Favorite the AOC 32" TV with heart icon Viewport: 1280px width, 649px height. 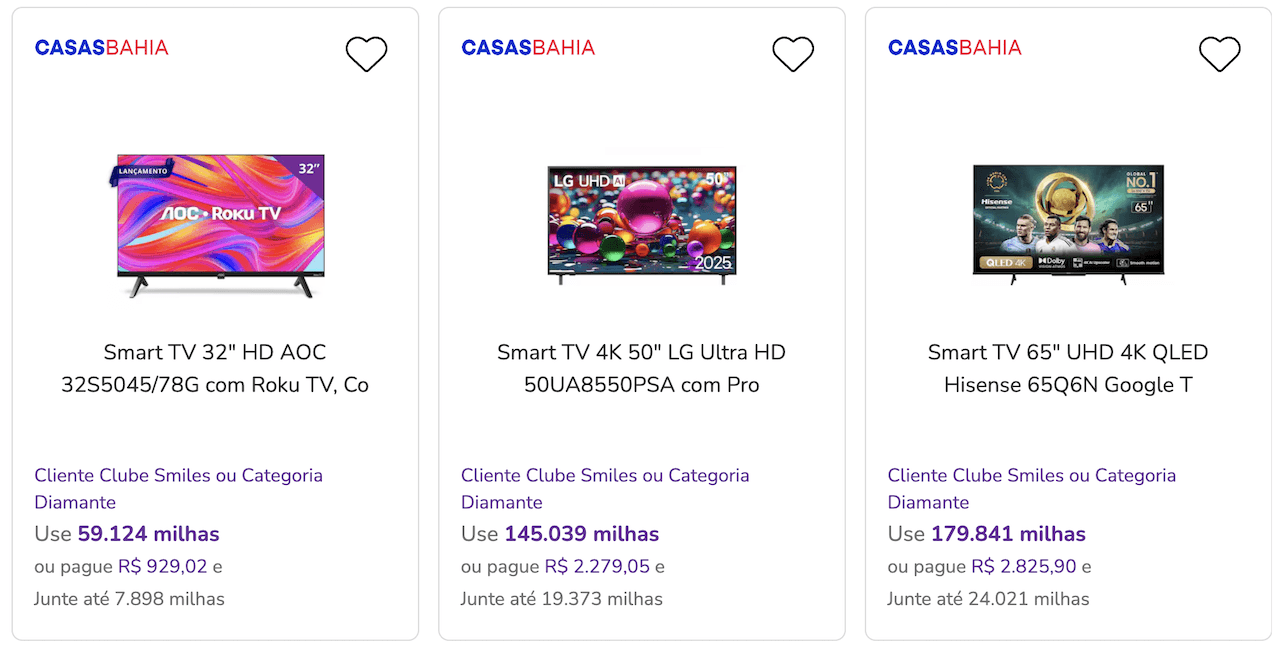click(366, 54)
